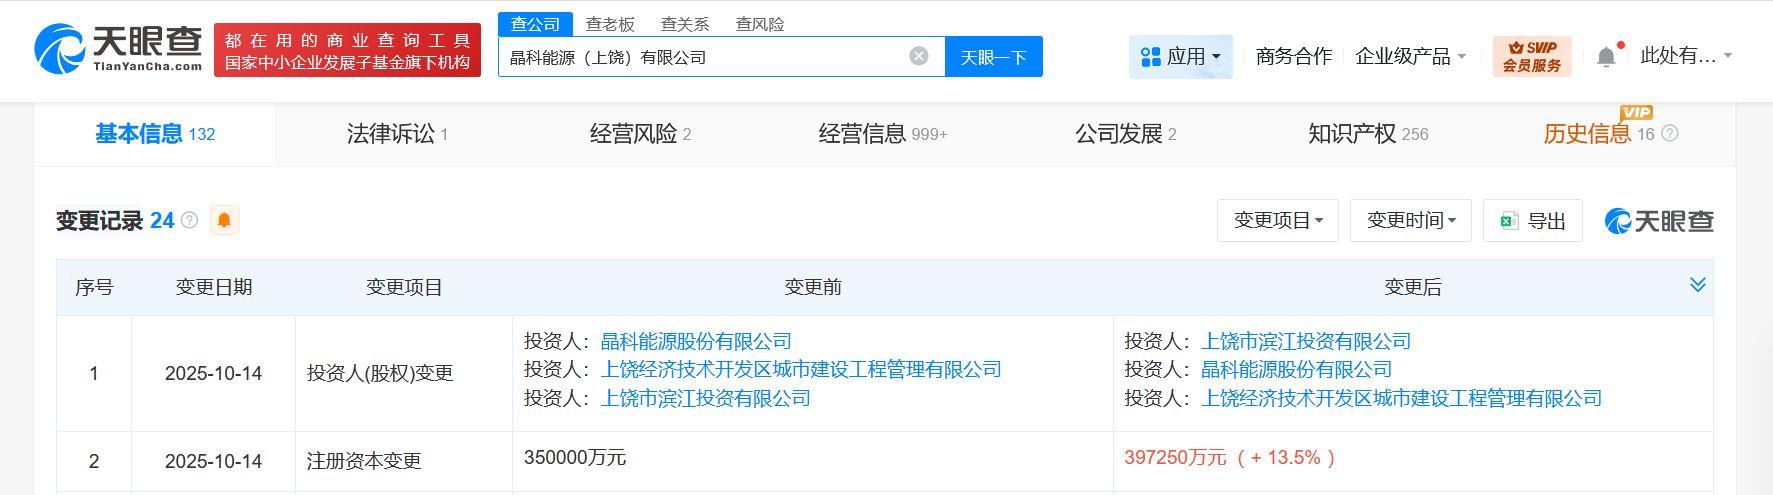Click the 天眼查 watermark logo above the table

coord(1658,221)
